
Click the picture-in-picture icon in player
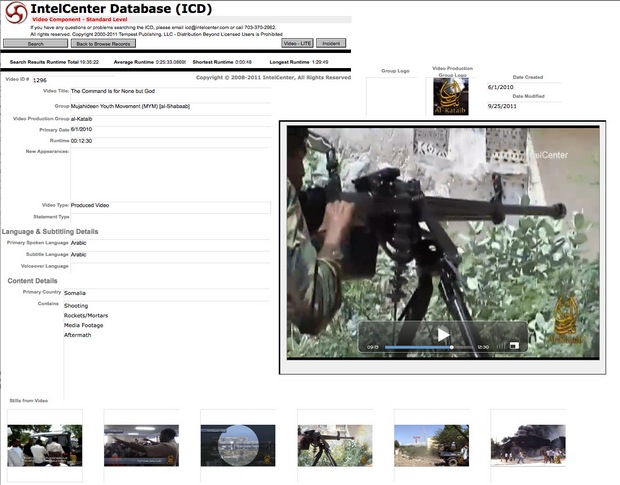pyautogui.click(x=512, y=346)
